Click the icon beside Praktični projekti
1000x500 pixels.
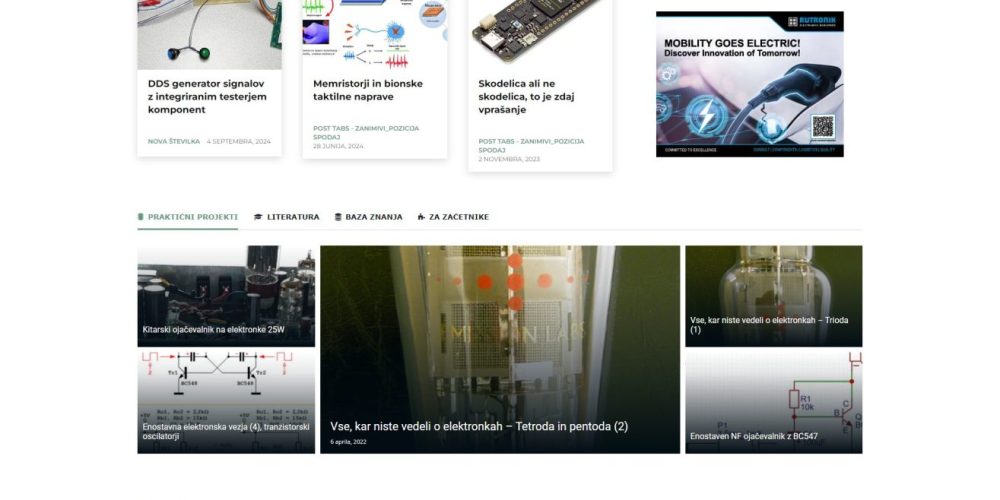(x=142, y=217)
